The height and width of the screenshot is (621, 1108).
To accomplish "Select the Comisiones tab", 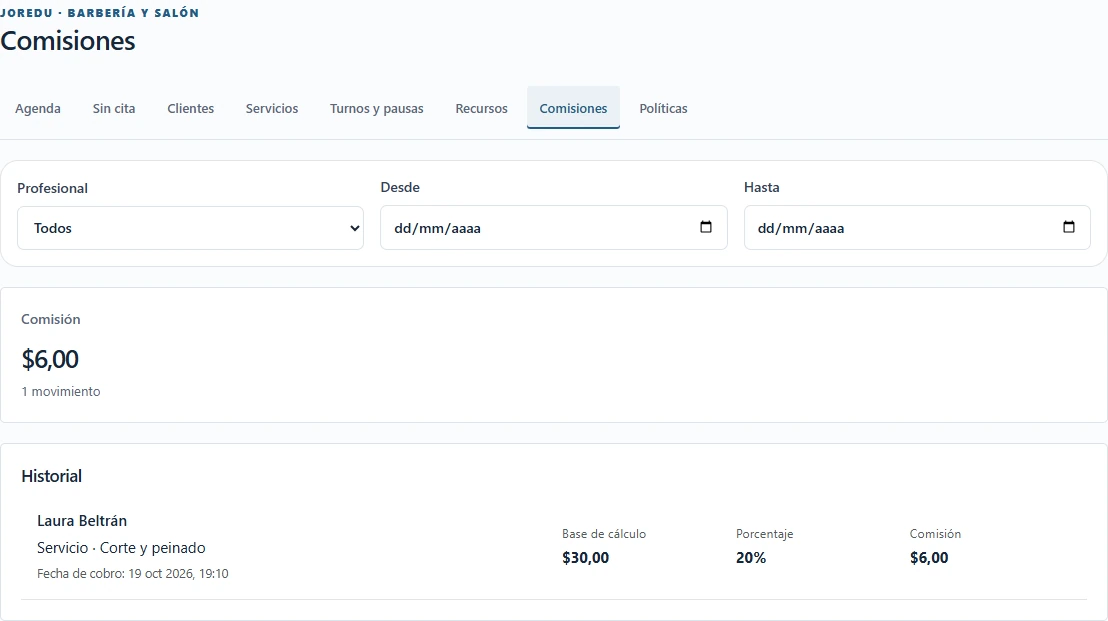I will click(x=573, y=108).
